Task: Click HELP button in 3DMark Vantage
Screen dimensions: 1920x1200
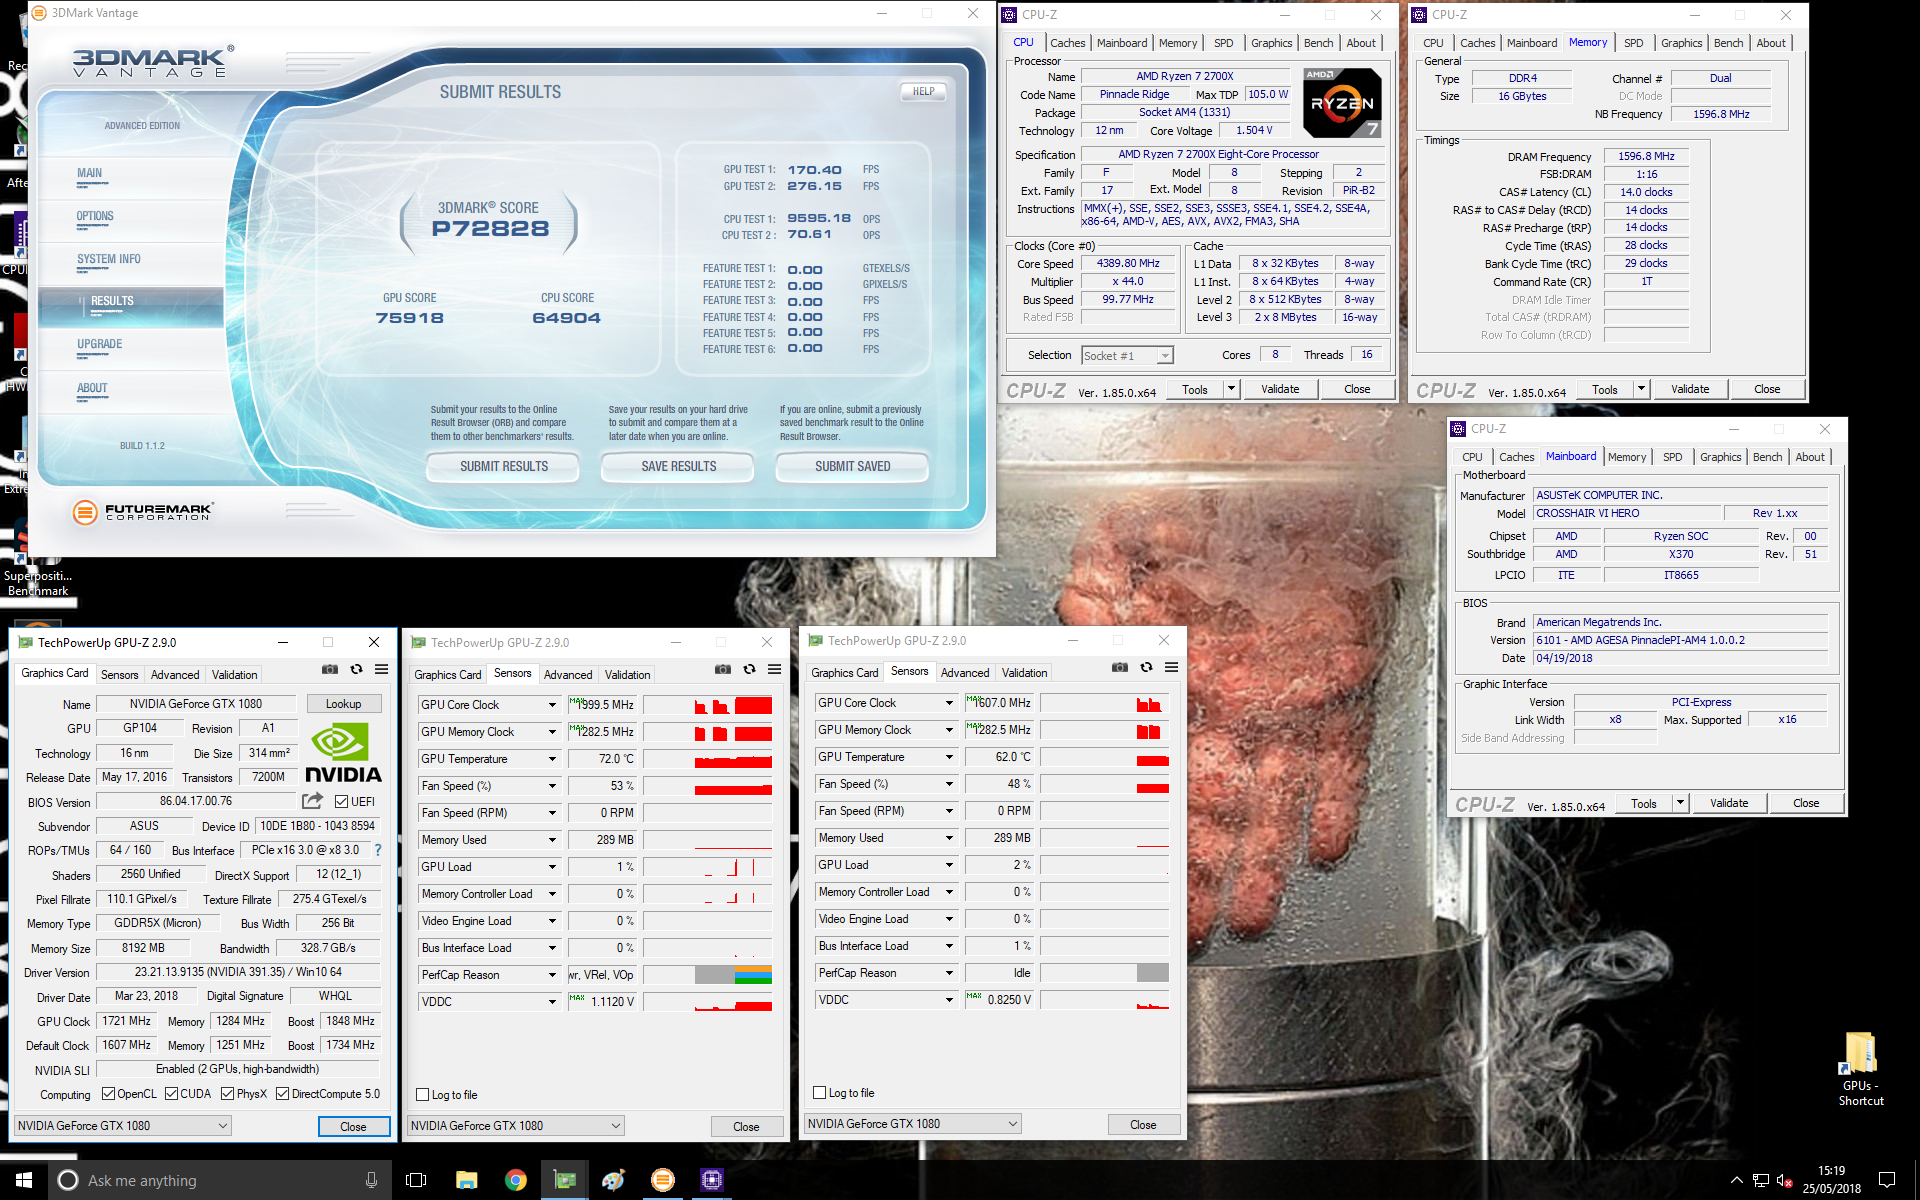Action: [x=923, y=91]
